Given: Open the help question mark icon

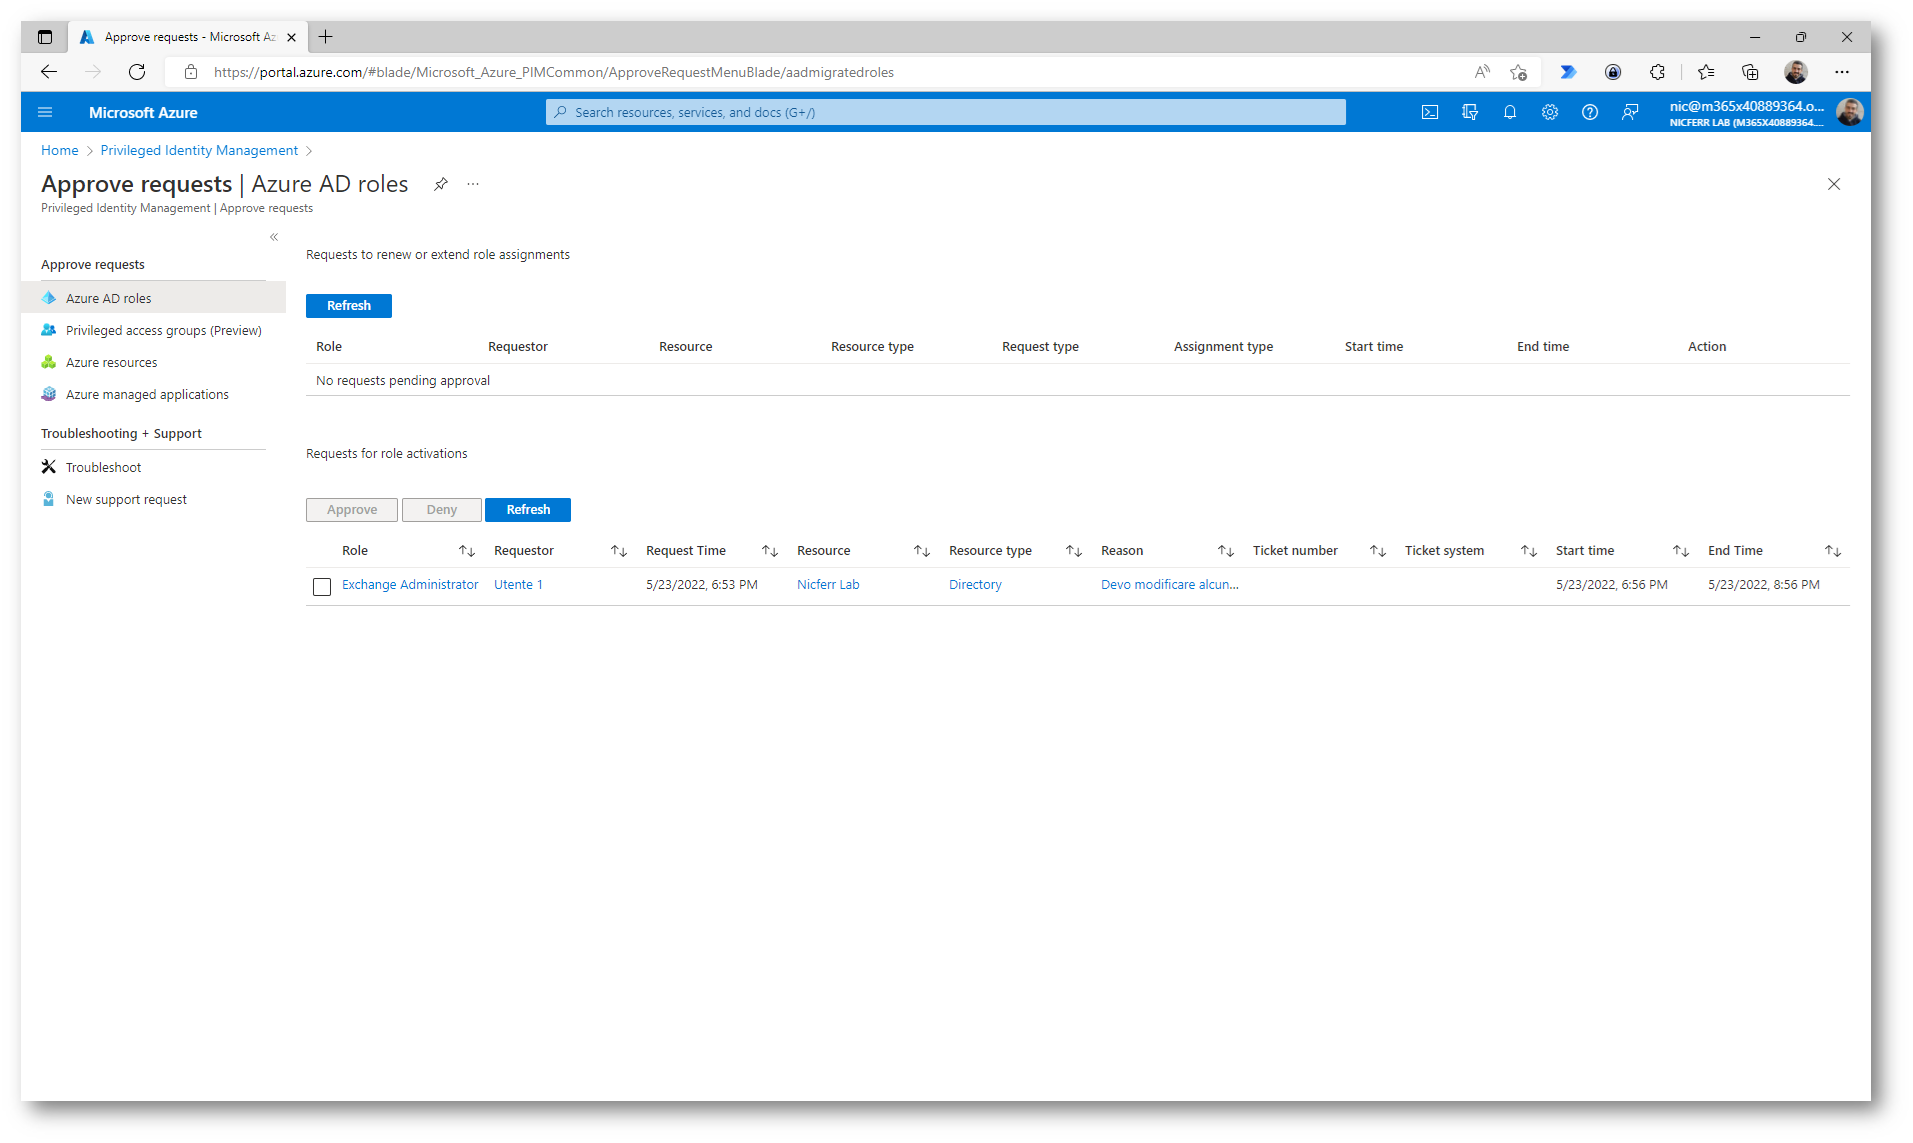Looking at the screenshot, I should pos(1590,112).
